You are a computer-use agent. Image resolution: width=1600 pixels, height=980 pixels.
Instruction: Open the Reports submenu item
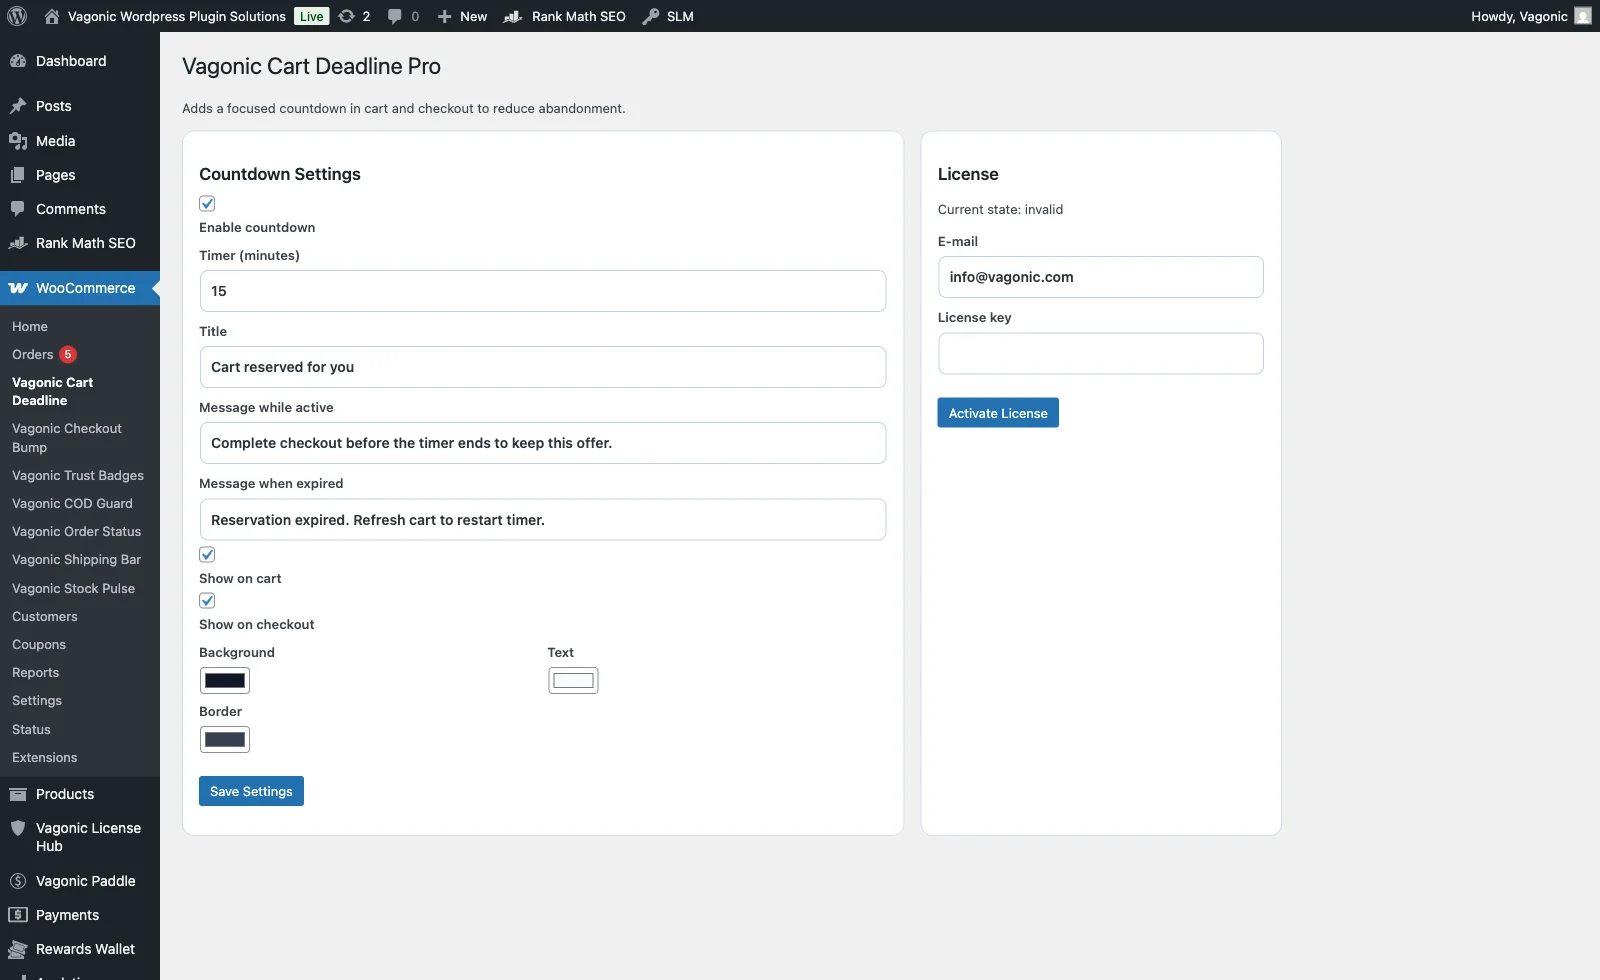(x=36, y=673)
